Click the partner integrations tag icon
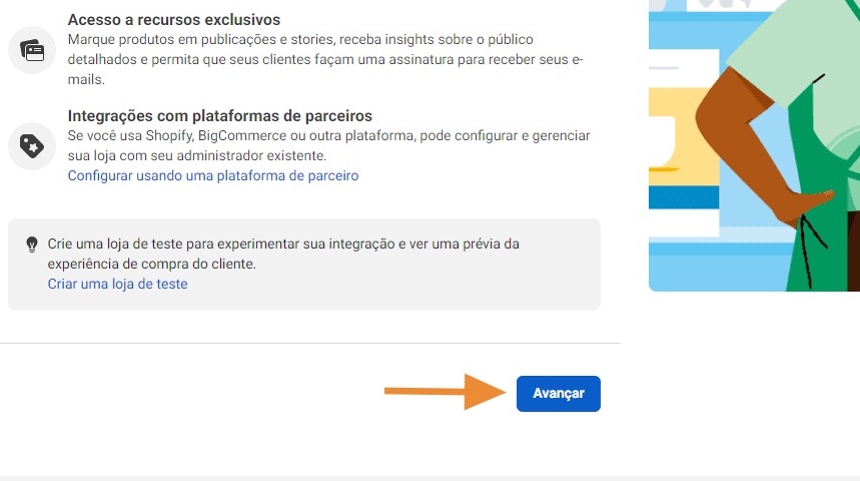 (33, 146)
